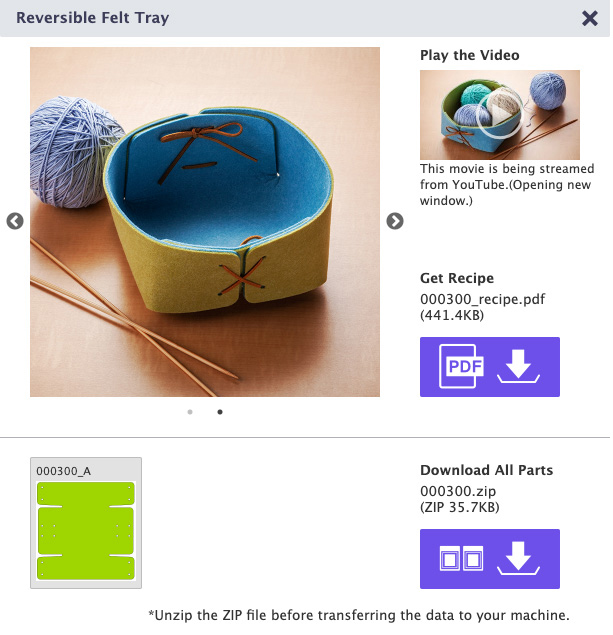Open the 000300_recipe.pdf file name
This screenshot has width=613, height=635.
(x=482, y=299)
